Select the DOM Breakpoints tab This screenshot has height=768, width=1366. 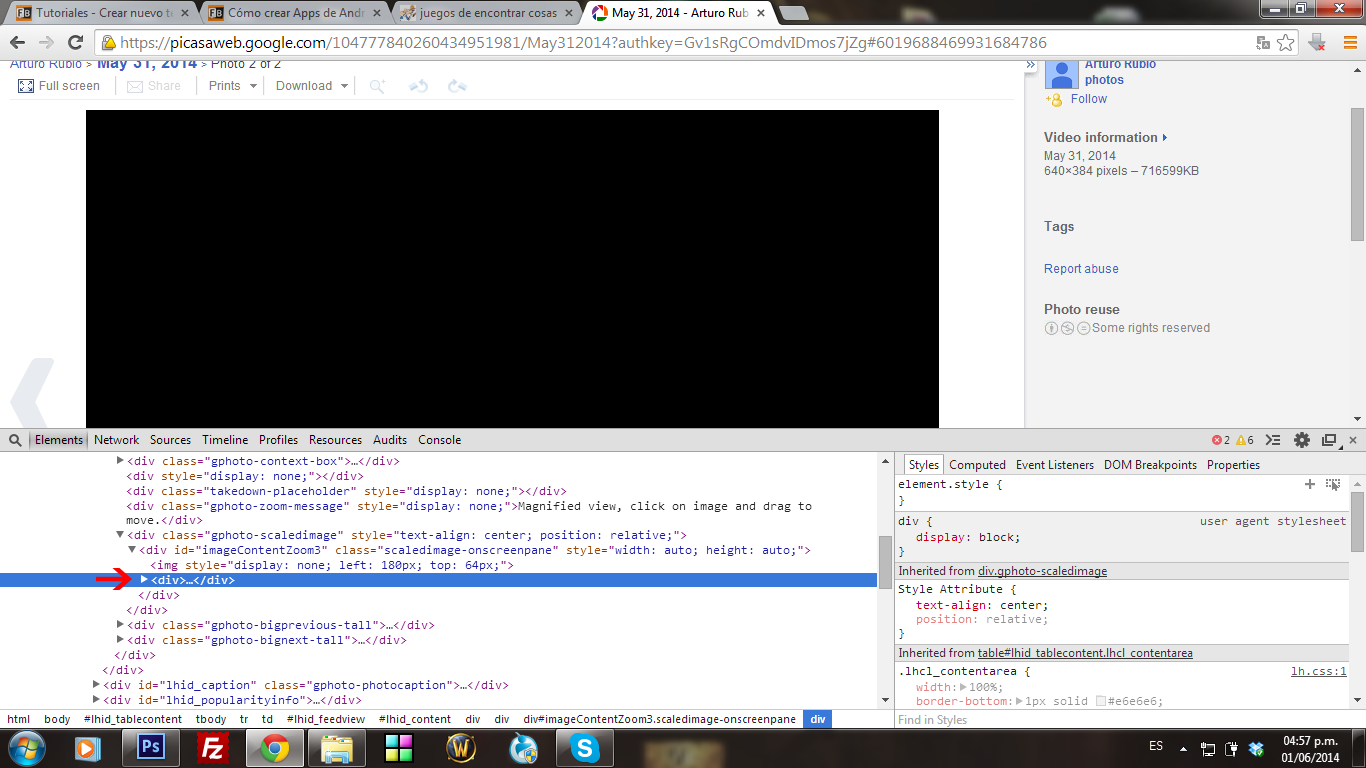pos(1150,465)
